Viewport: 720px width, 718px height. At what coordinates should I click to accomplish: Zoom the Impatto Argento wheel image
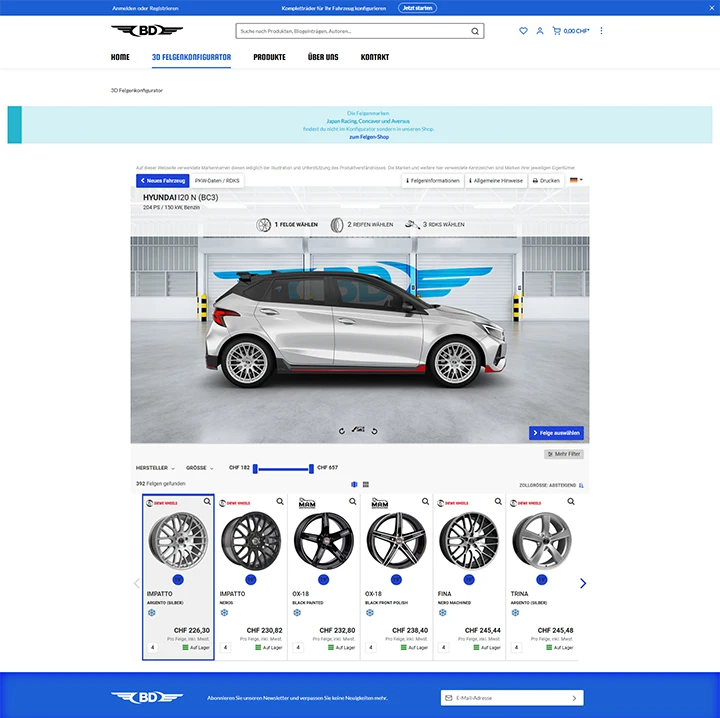tap(207, 501)
